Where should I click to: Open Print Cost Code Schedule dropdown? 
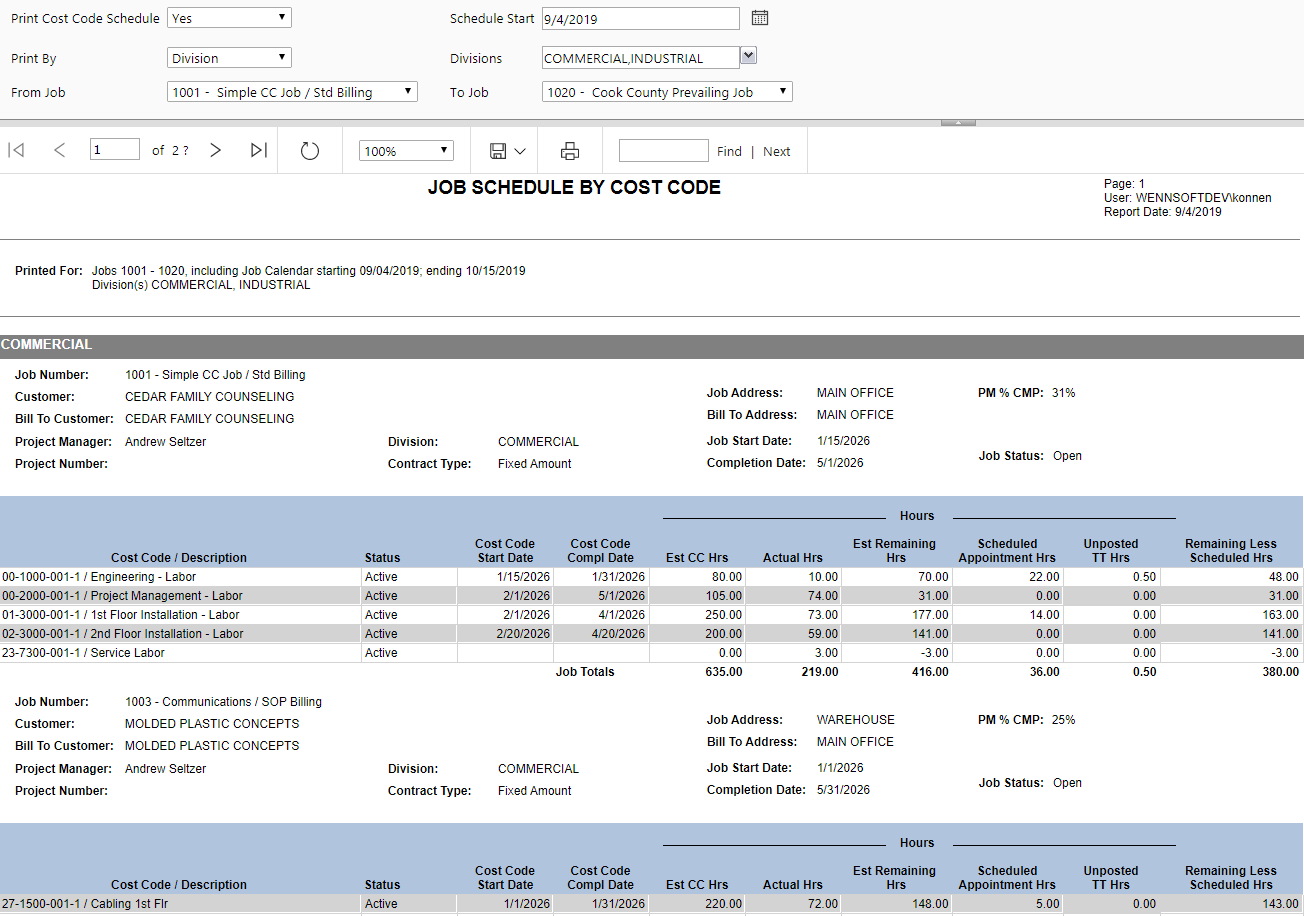click(x=229, y=18)
